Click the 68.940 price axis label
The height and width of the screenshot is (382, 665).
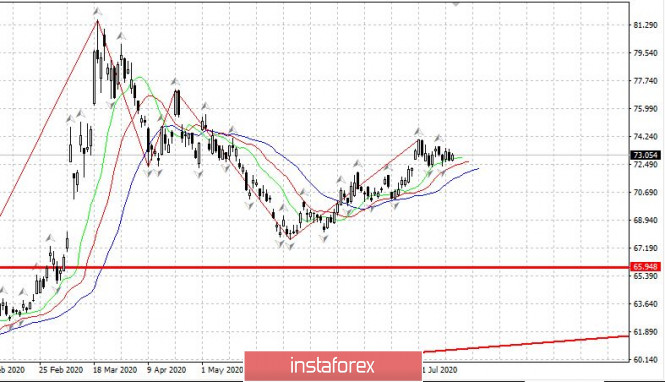tap(645, 220)
